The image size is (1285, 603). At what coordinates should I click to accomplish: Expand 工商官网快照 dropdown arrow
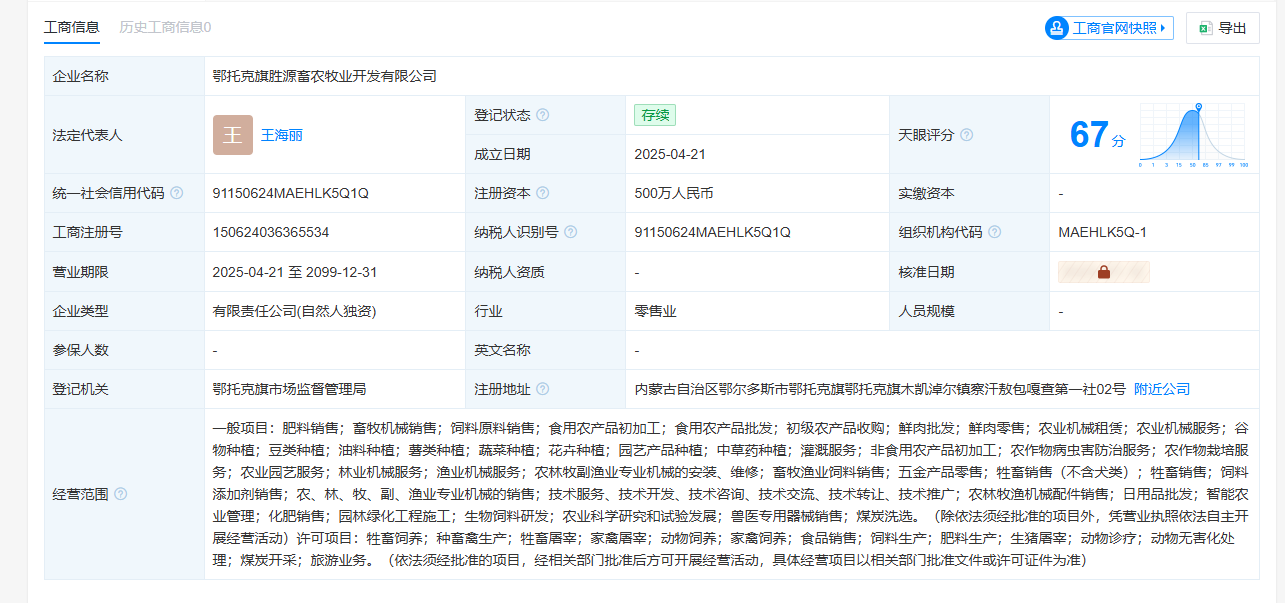coord(1163,28)
